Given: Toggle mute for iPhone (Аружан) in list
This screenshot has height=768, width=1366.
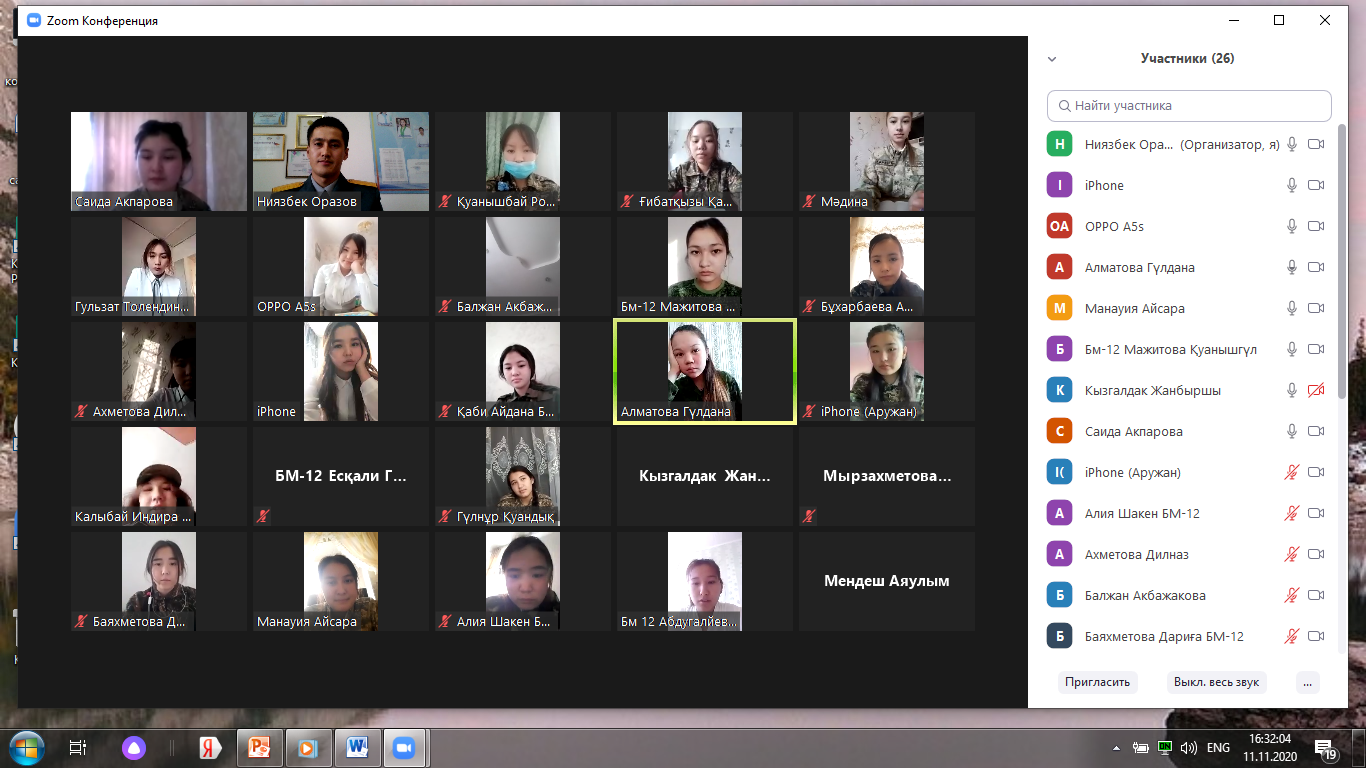Looking at the screenshot, I should click(x=1292, y=472).
